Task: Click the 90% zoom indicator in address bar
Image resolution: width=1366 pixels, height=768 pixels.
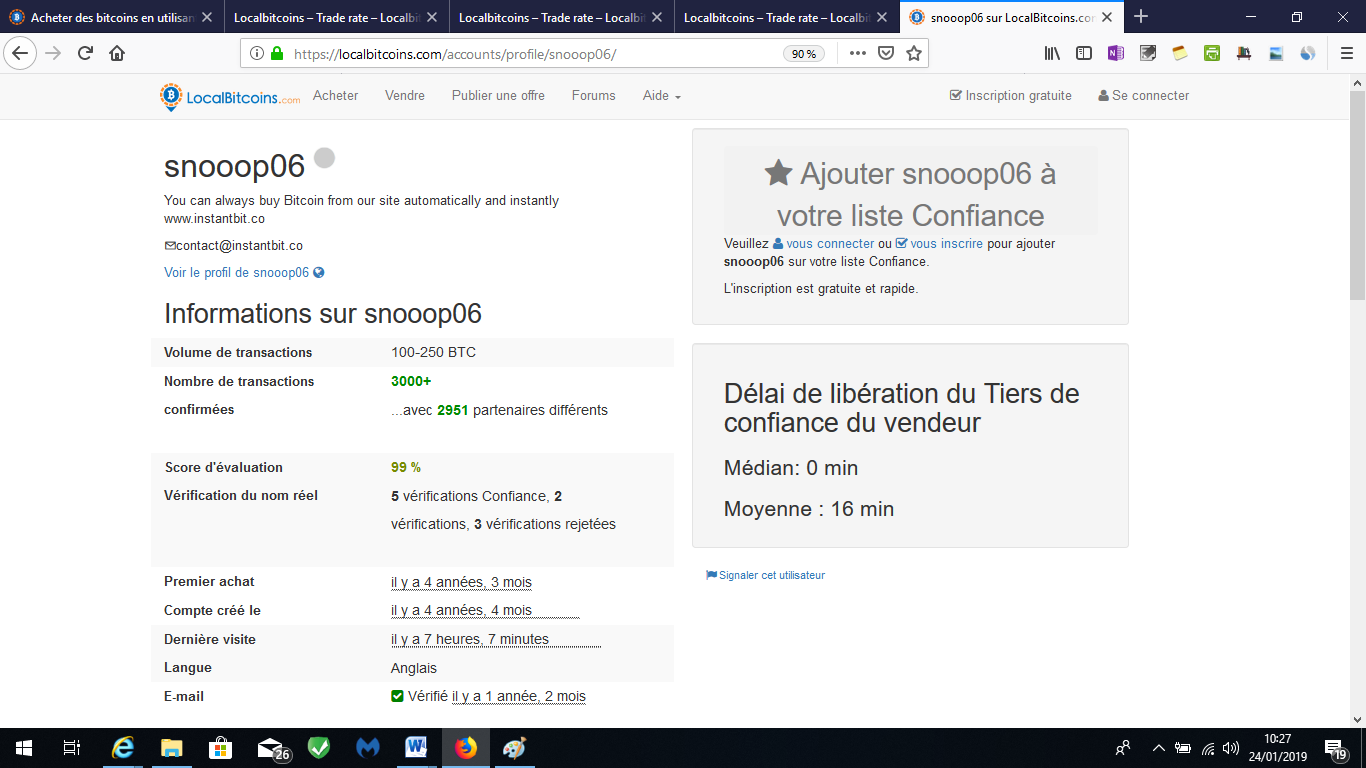Action: coord(806,53)
